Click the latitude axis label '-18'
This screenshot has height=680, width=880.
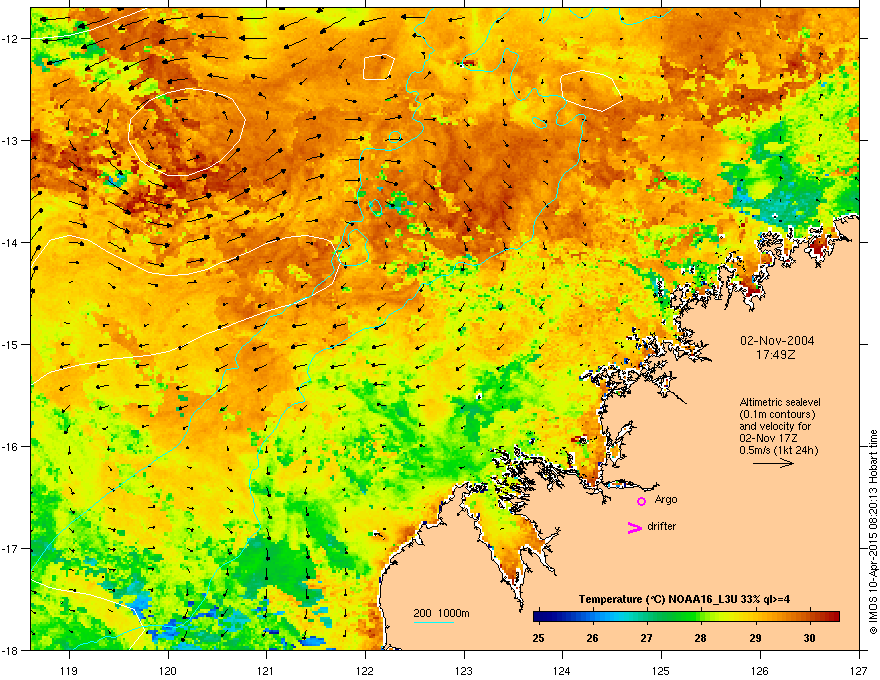11,650
